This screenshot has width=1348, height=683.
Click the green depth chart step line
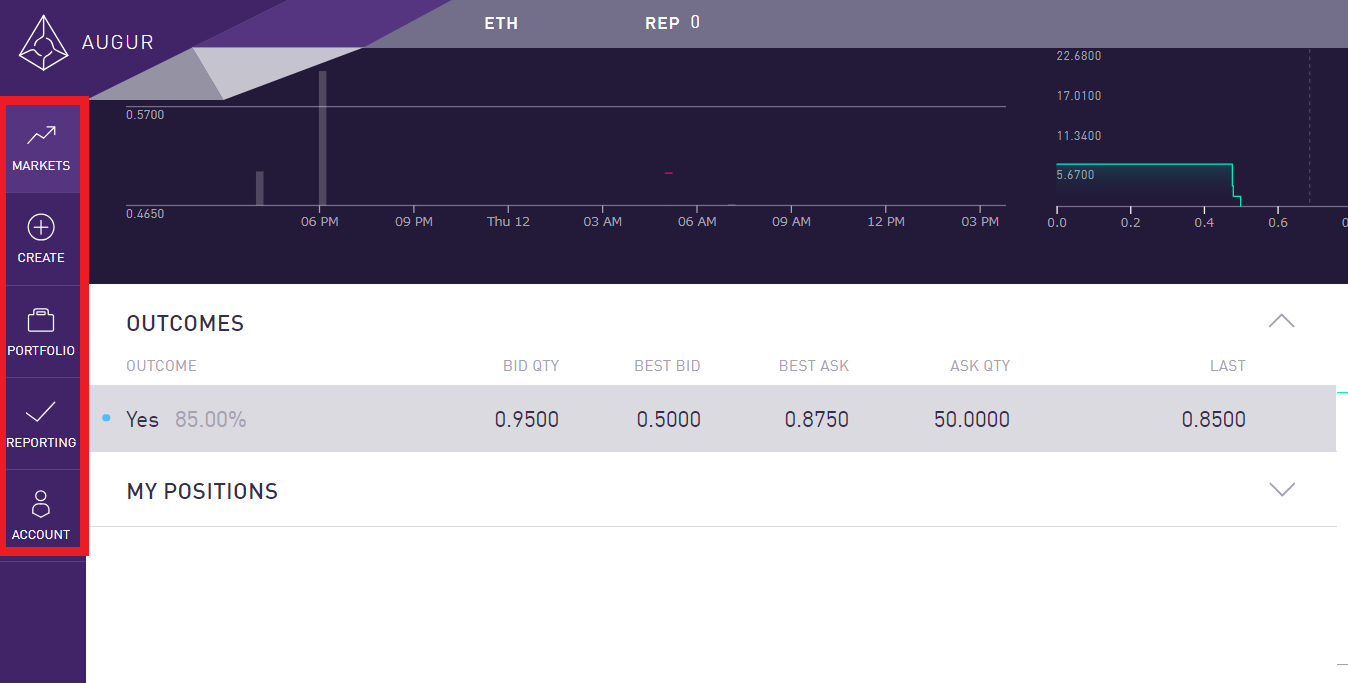pyautogui.click(x=1149, y=184)
